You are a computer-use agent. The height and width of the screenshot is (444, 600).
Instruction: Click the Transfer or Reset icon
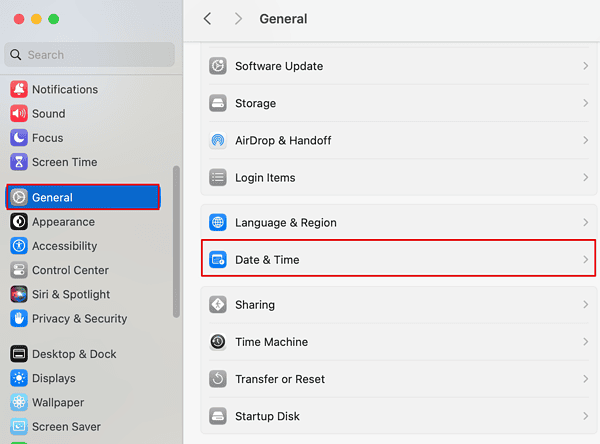218,379
